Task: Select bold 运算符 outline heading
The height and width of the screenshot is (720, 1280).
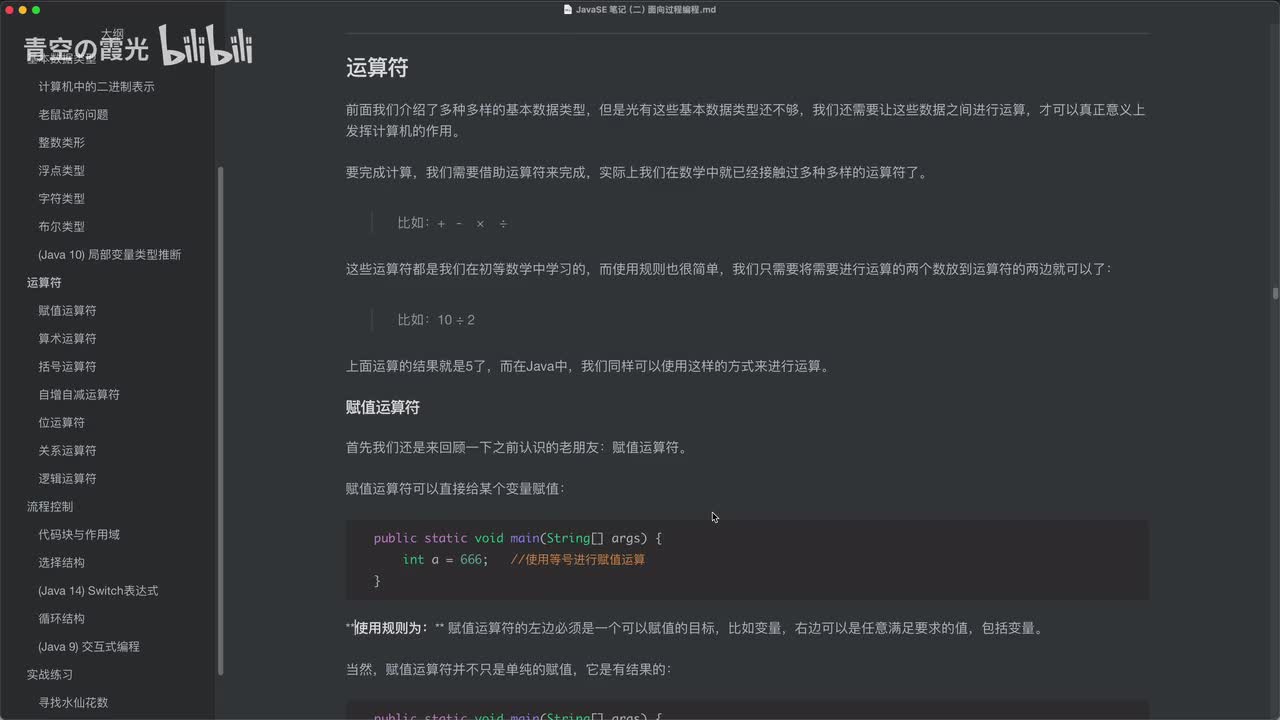Action: [x=44, y=283]
